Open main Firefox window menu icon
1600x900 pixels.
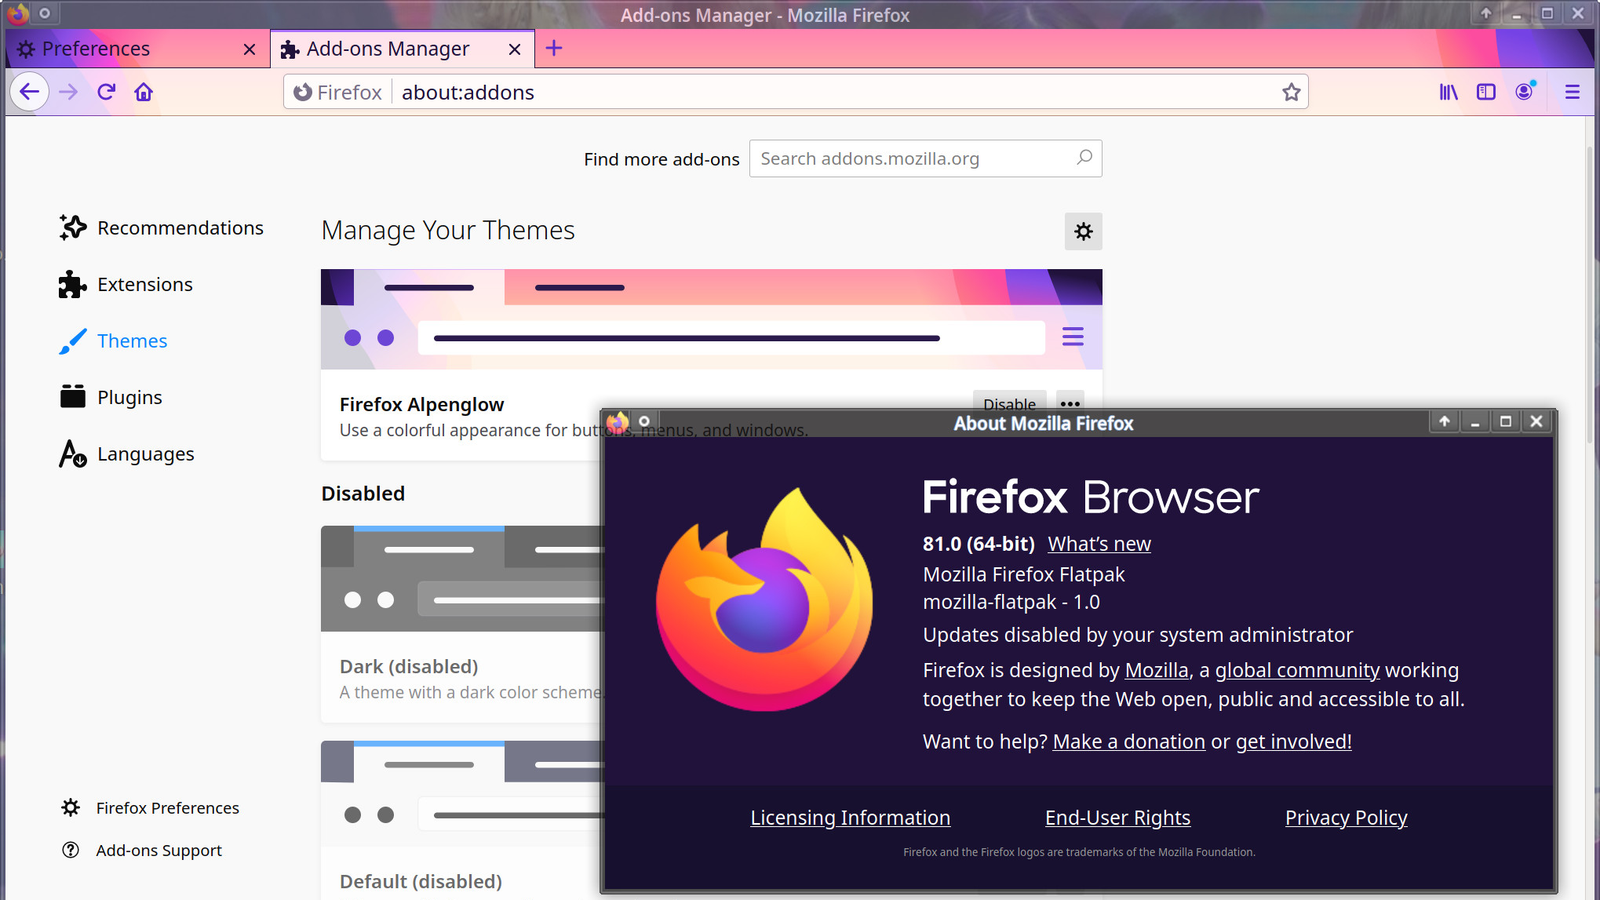pos(17,13)
